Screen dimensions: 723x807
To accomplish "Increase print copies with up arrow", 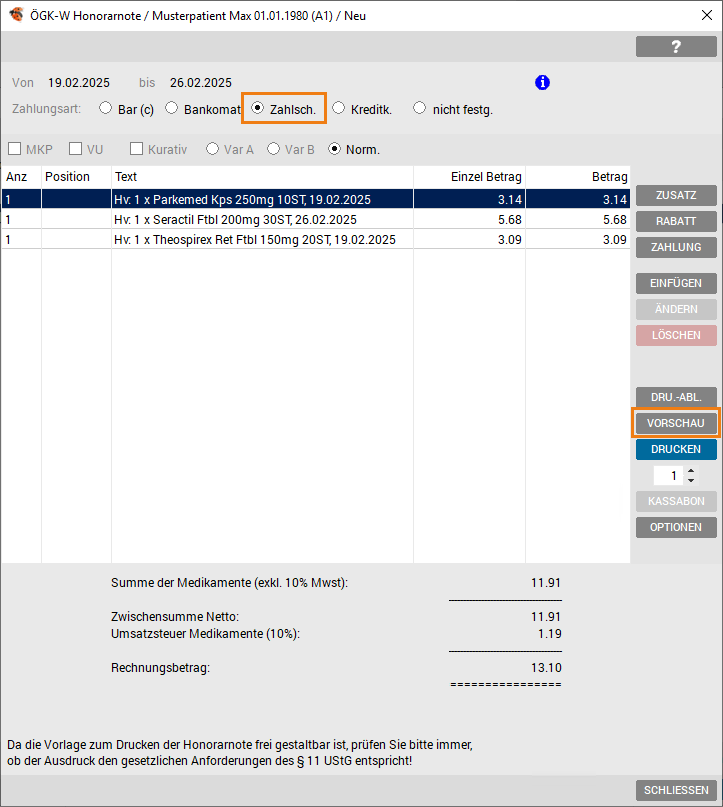I will click(691, 471).
